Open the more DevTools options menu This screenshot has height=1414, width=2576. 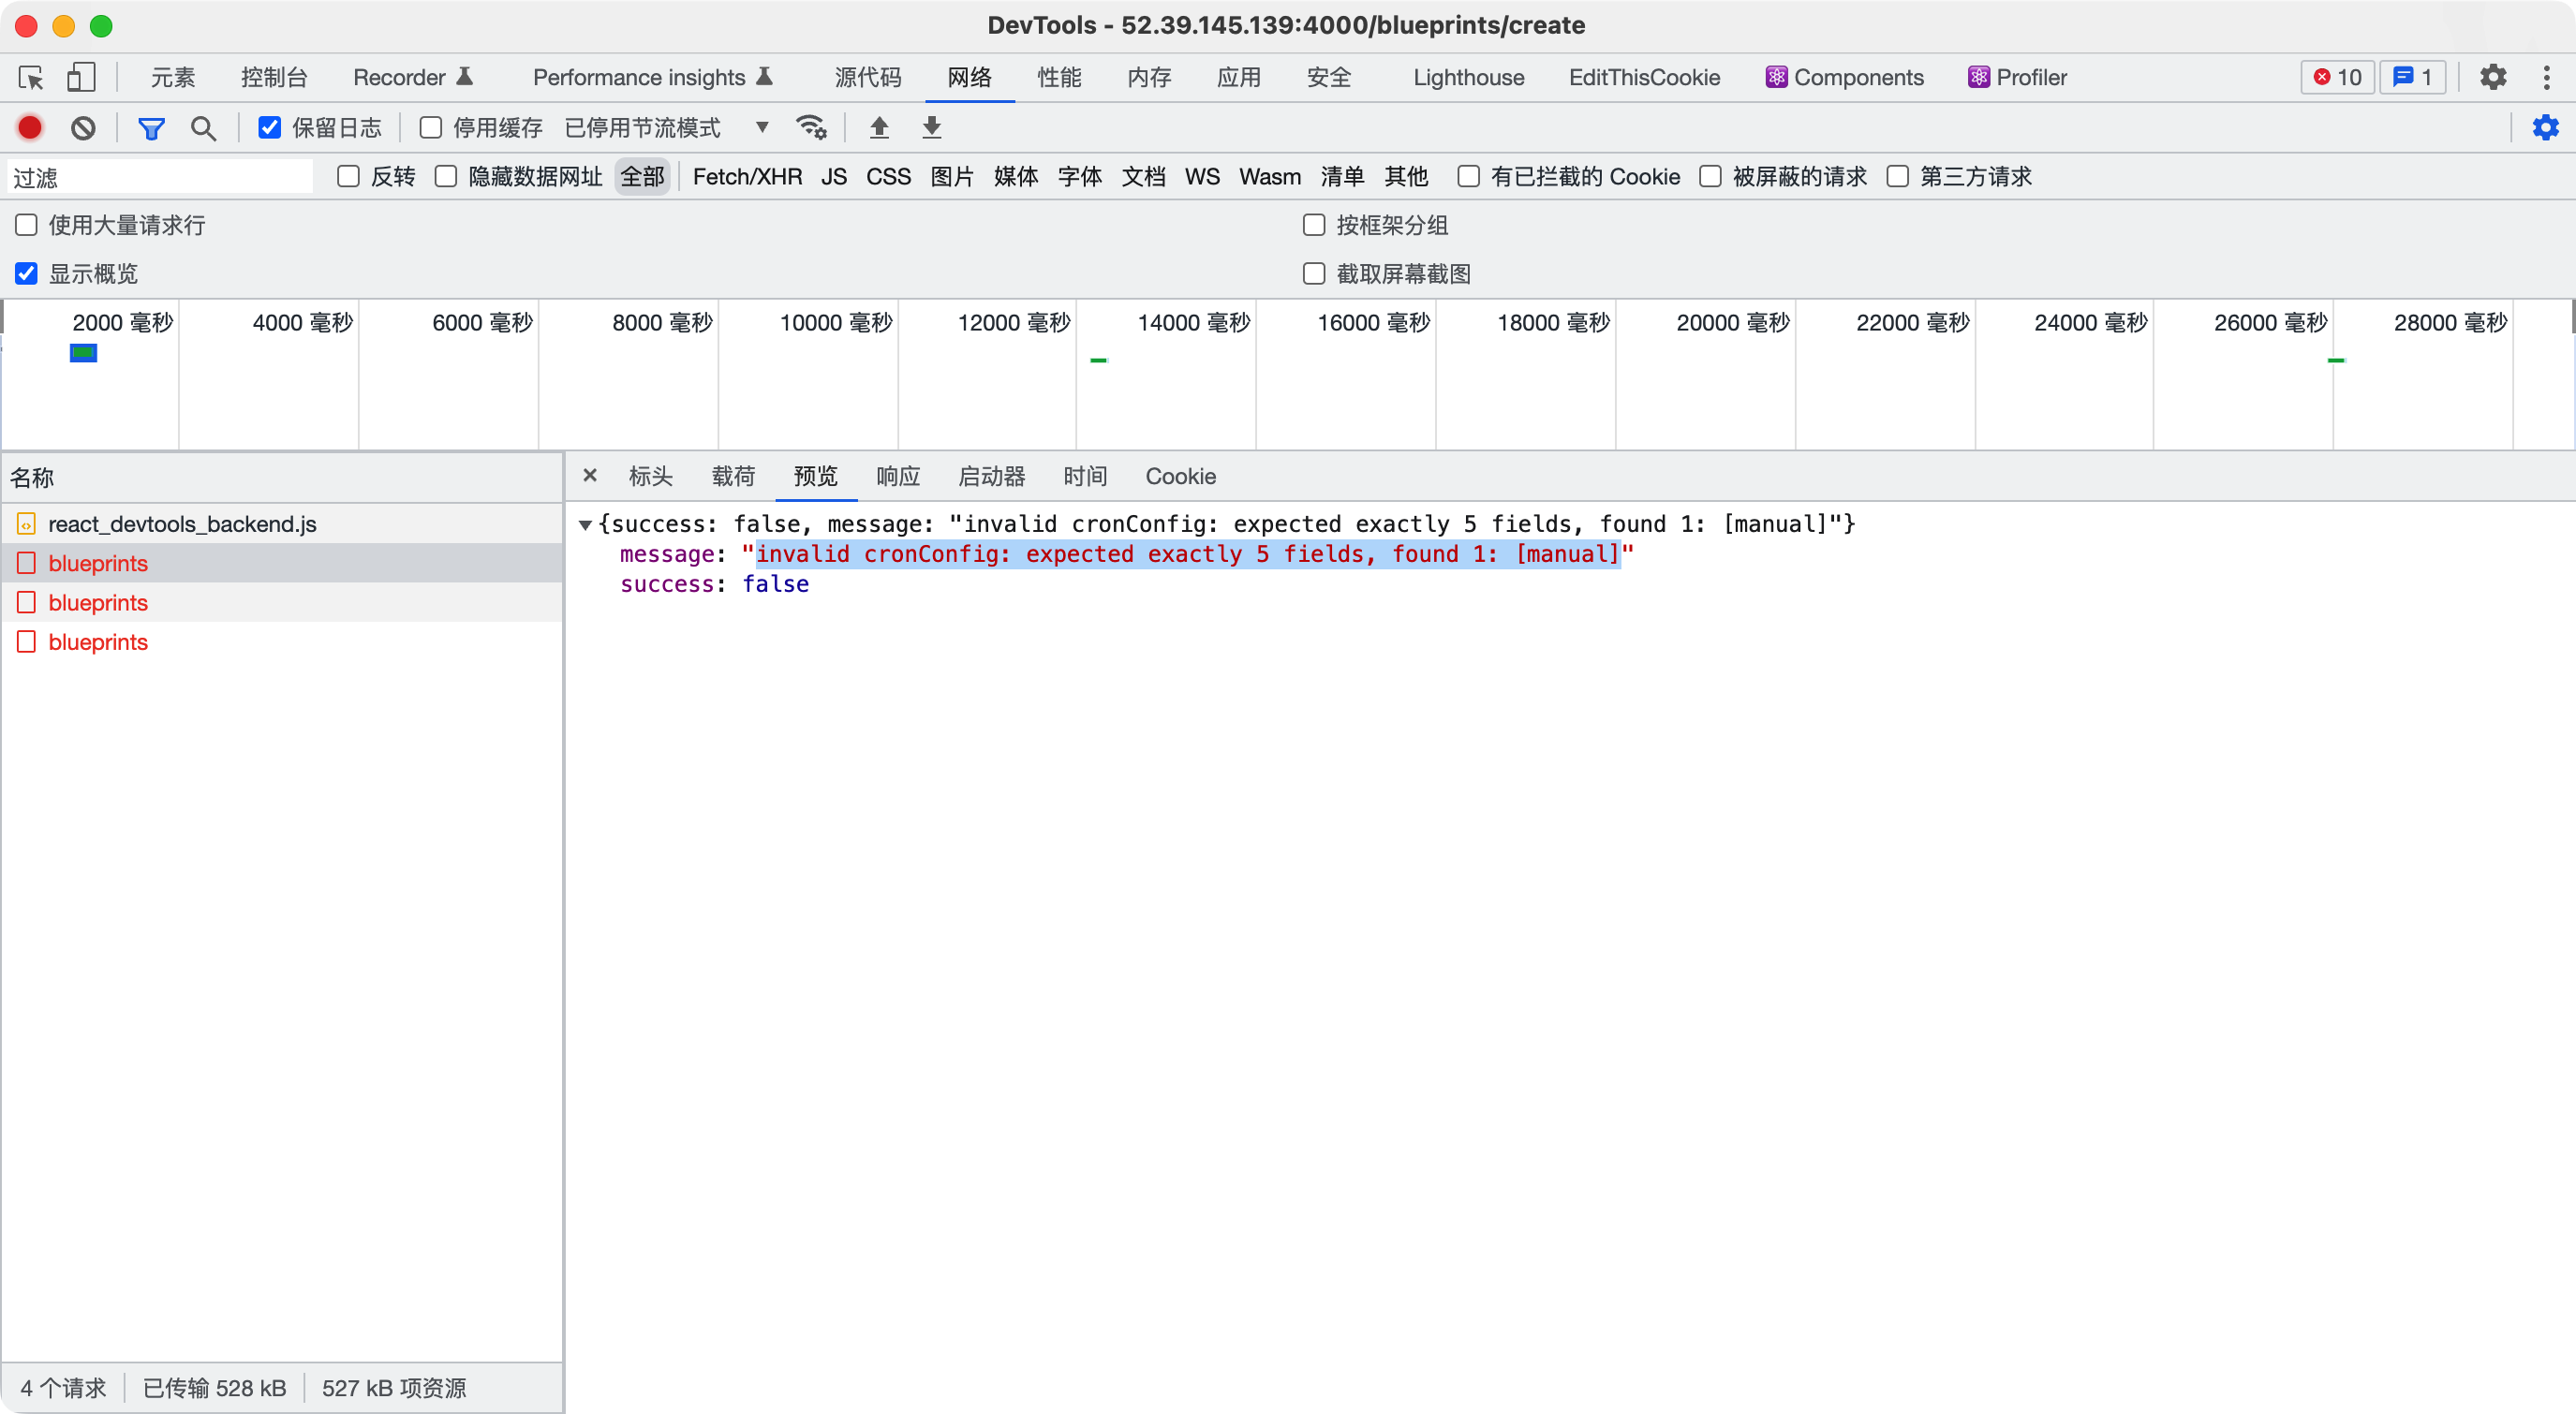click(x=2548, y=77)
